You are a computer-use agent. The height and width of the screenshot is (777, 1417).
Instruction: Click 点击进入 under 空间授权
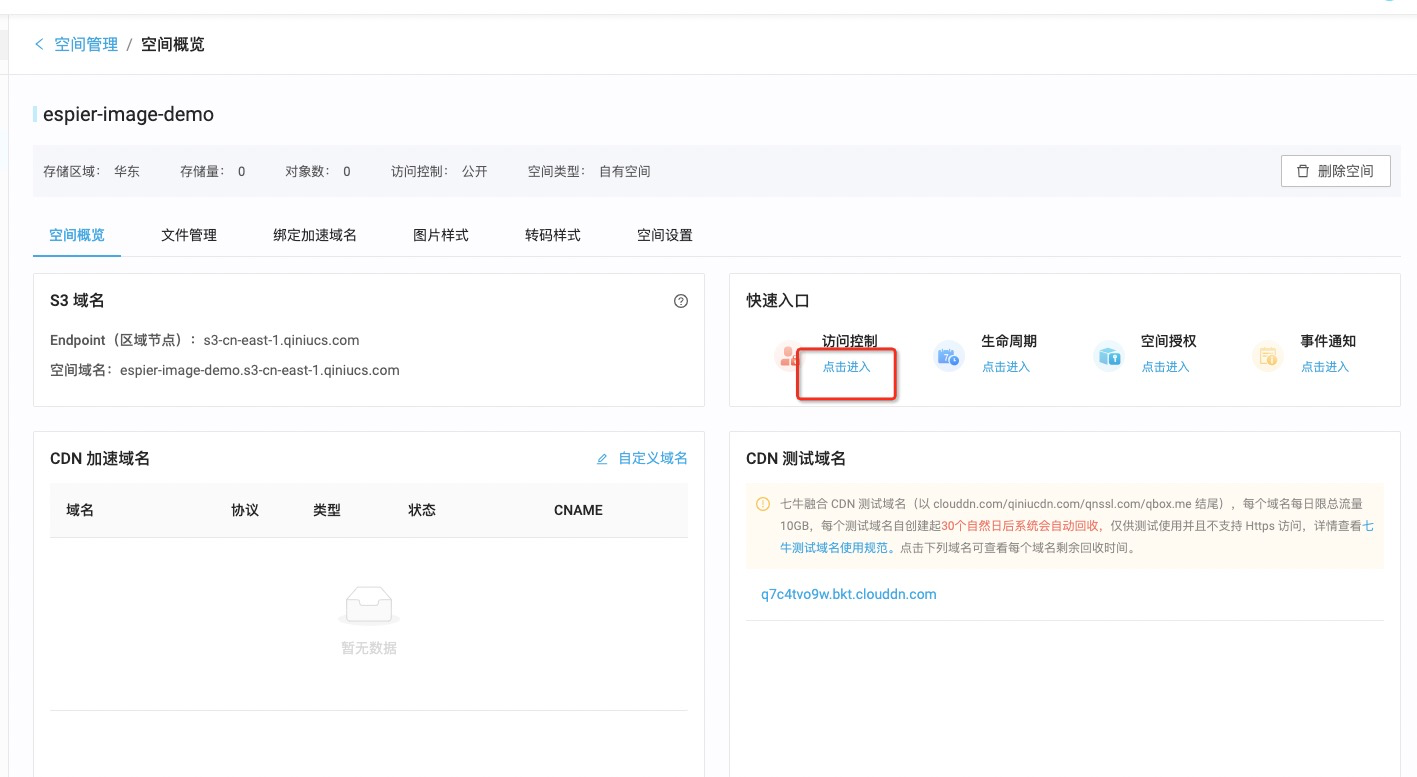1165,367
